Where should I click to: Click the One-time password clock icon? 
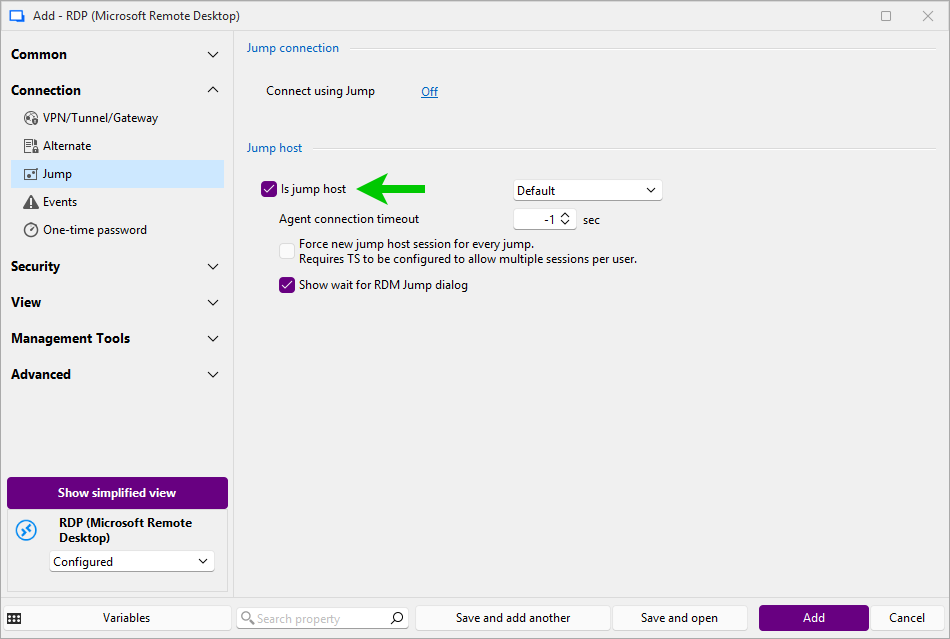(x=31, y=230)
